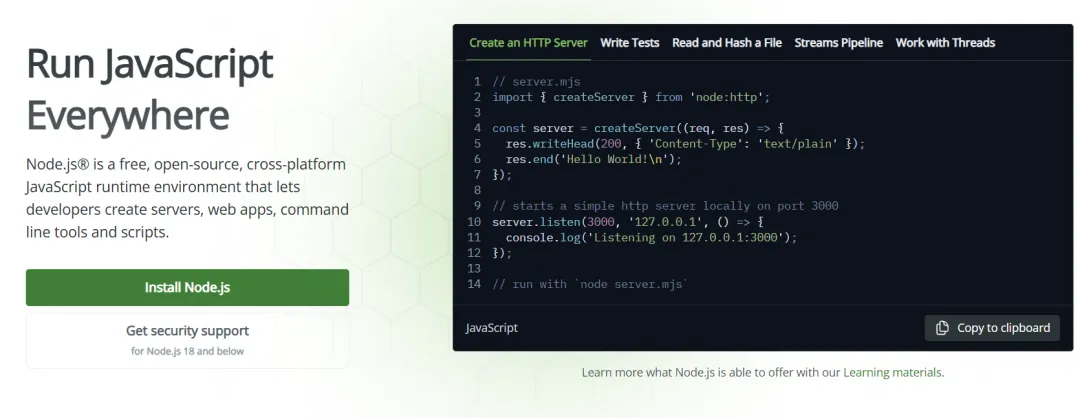
Task: Click the 'const server = createServer' line
Action: pyautogui.click(x=638, y=128)
